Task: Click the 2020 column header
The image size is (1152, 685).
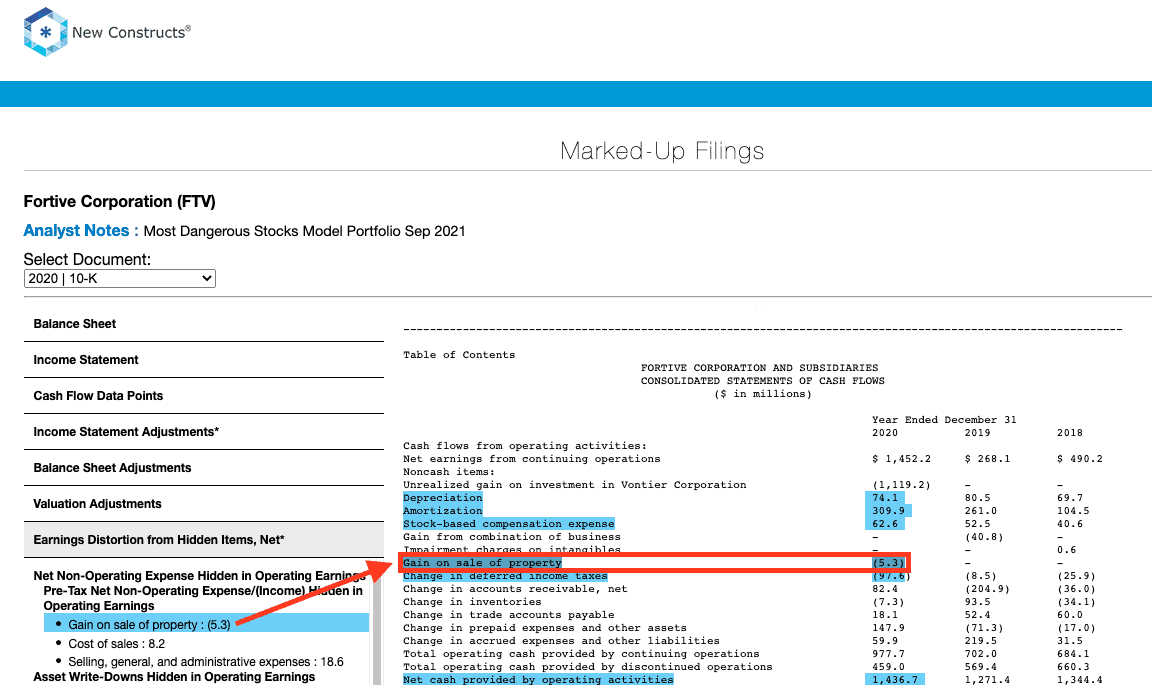Action: [885, 433]
